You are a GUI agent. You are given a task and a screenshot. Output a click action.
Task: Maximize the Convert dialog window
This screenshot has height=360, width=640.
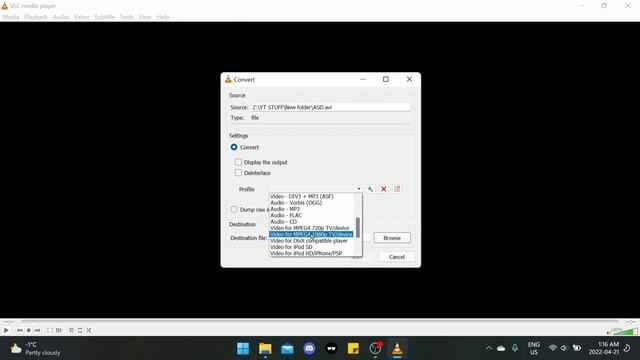point(386,79)
